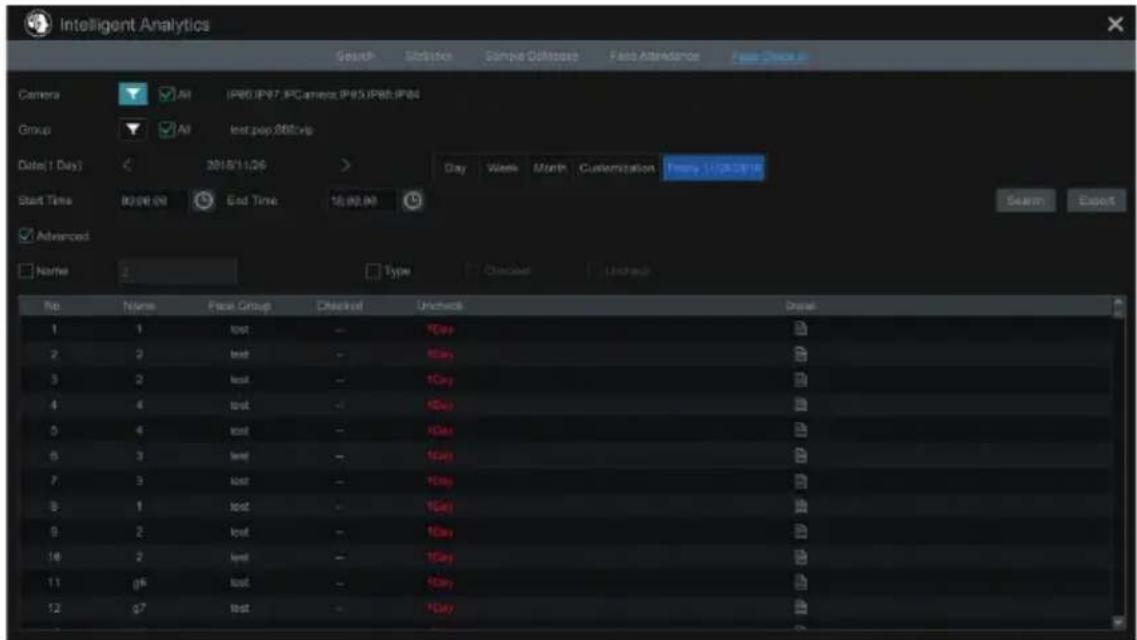Open detail icon for the g6 row

pyautogui.click(x=801, y=583)
